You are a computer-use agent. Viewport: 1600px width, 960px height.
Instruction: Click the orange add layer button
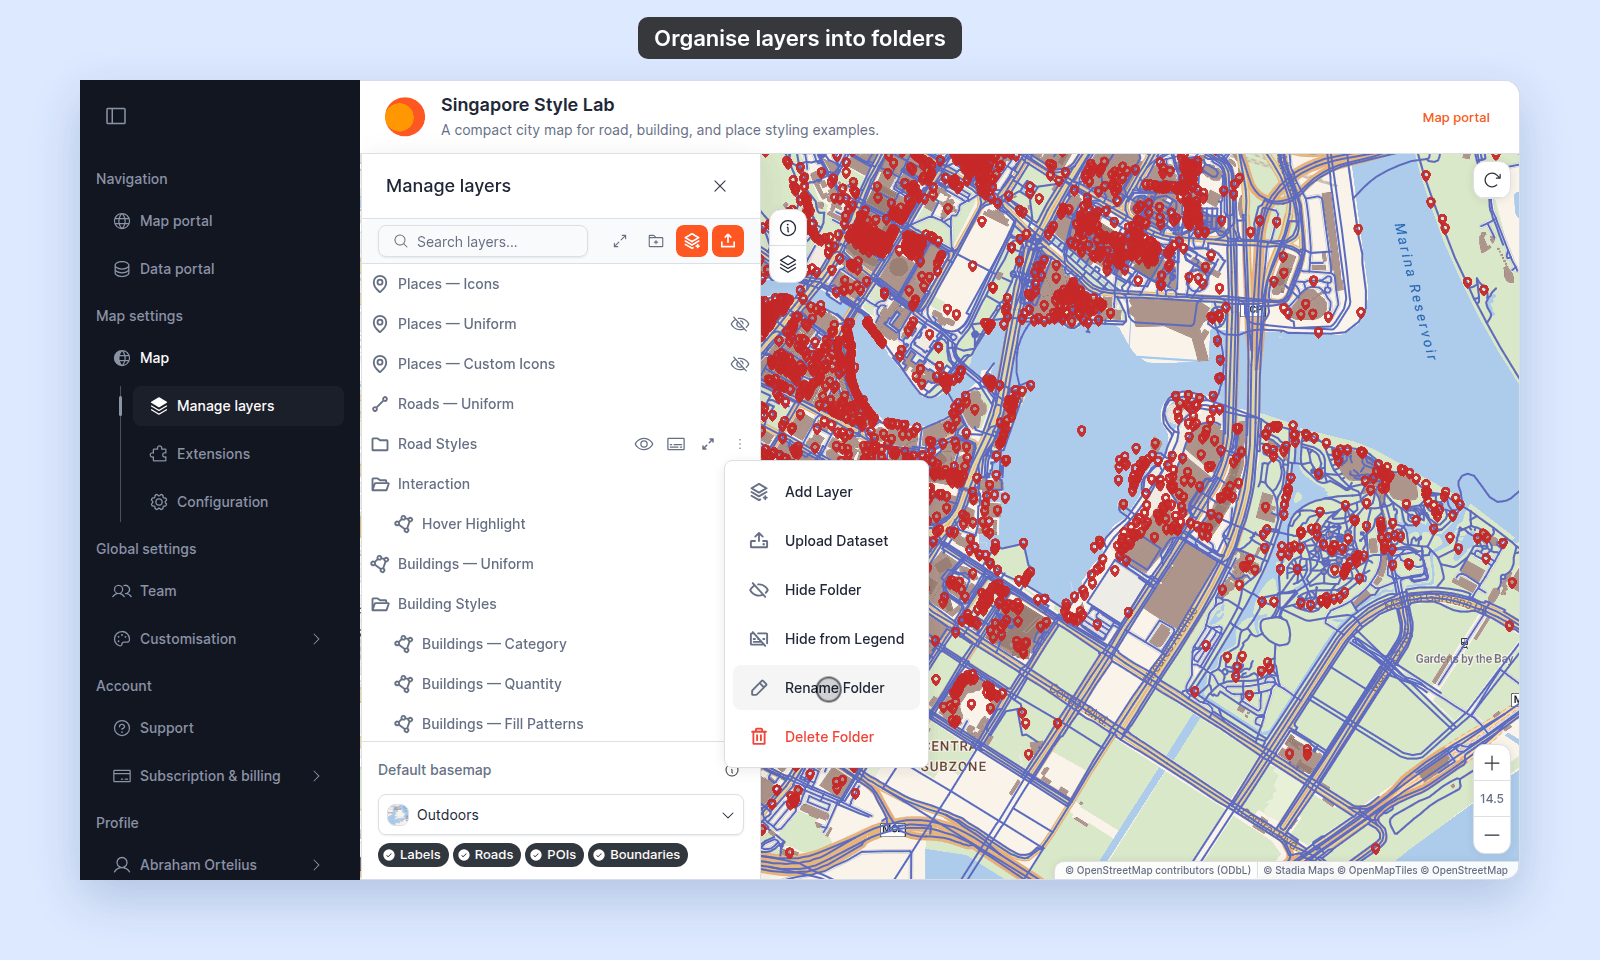click(692, 241)
